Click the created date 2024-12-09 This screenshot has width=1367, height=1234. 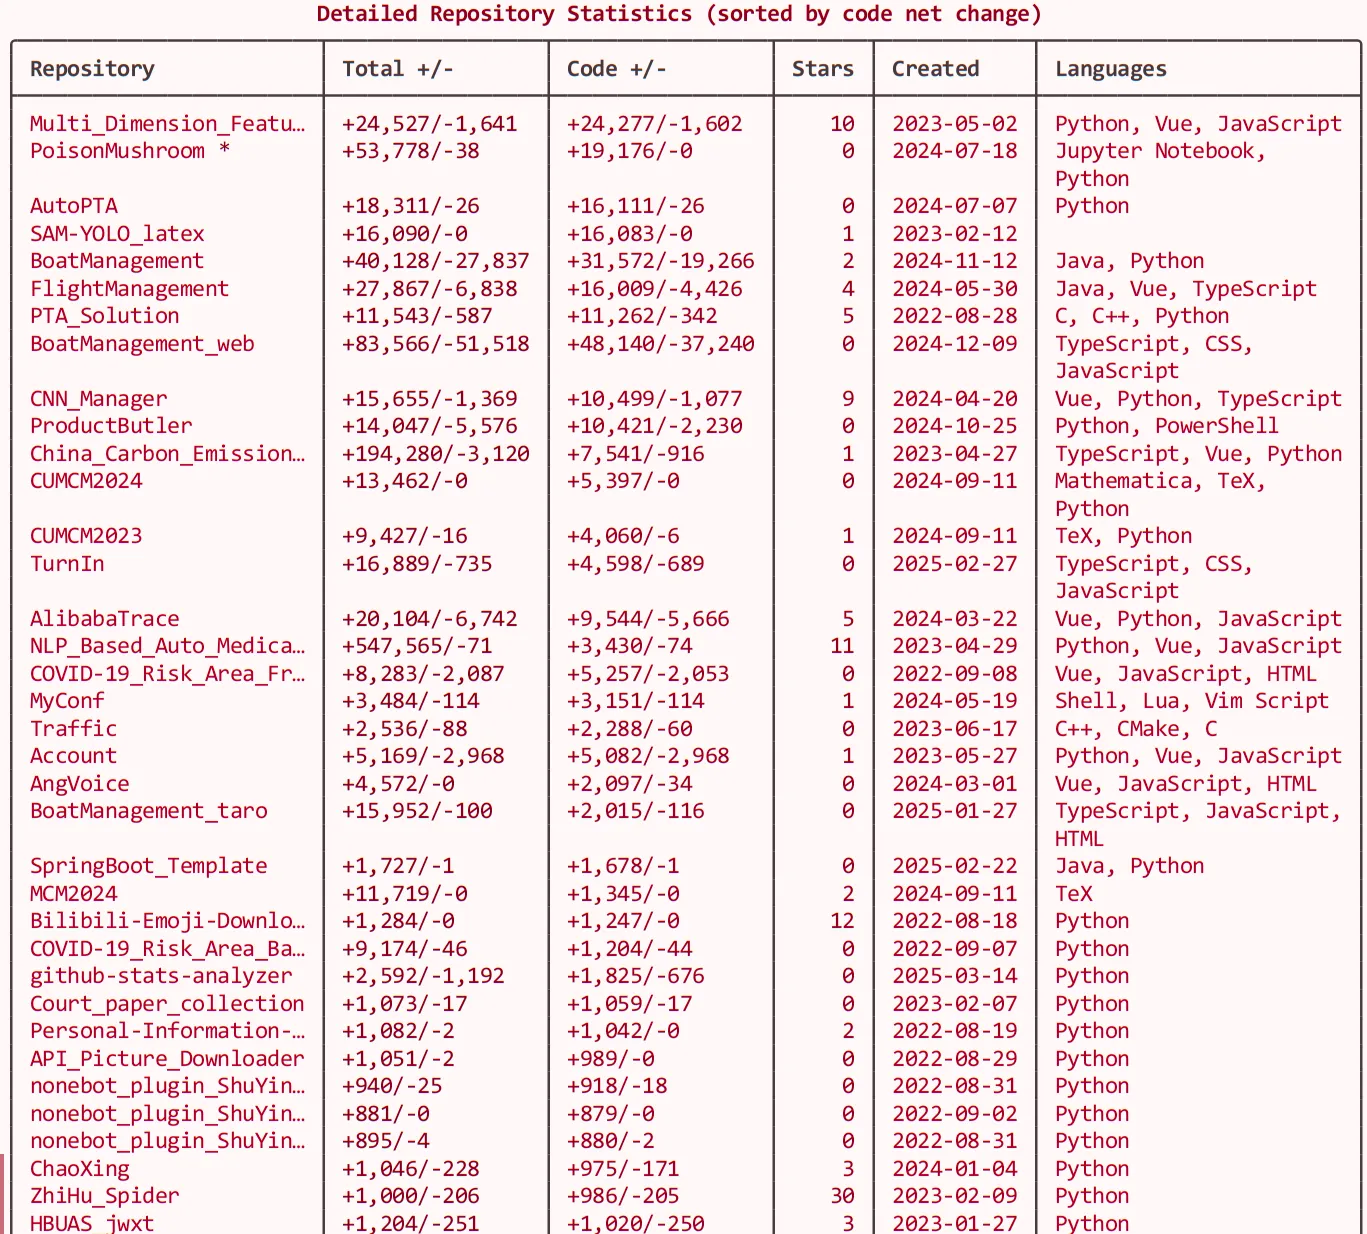[955, 344]
